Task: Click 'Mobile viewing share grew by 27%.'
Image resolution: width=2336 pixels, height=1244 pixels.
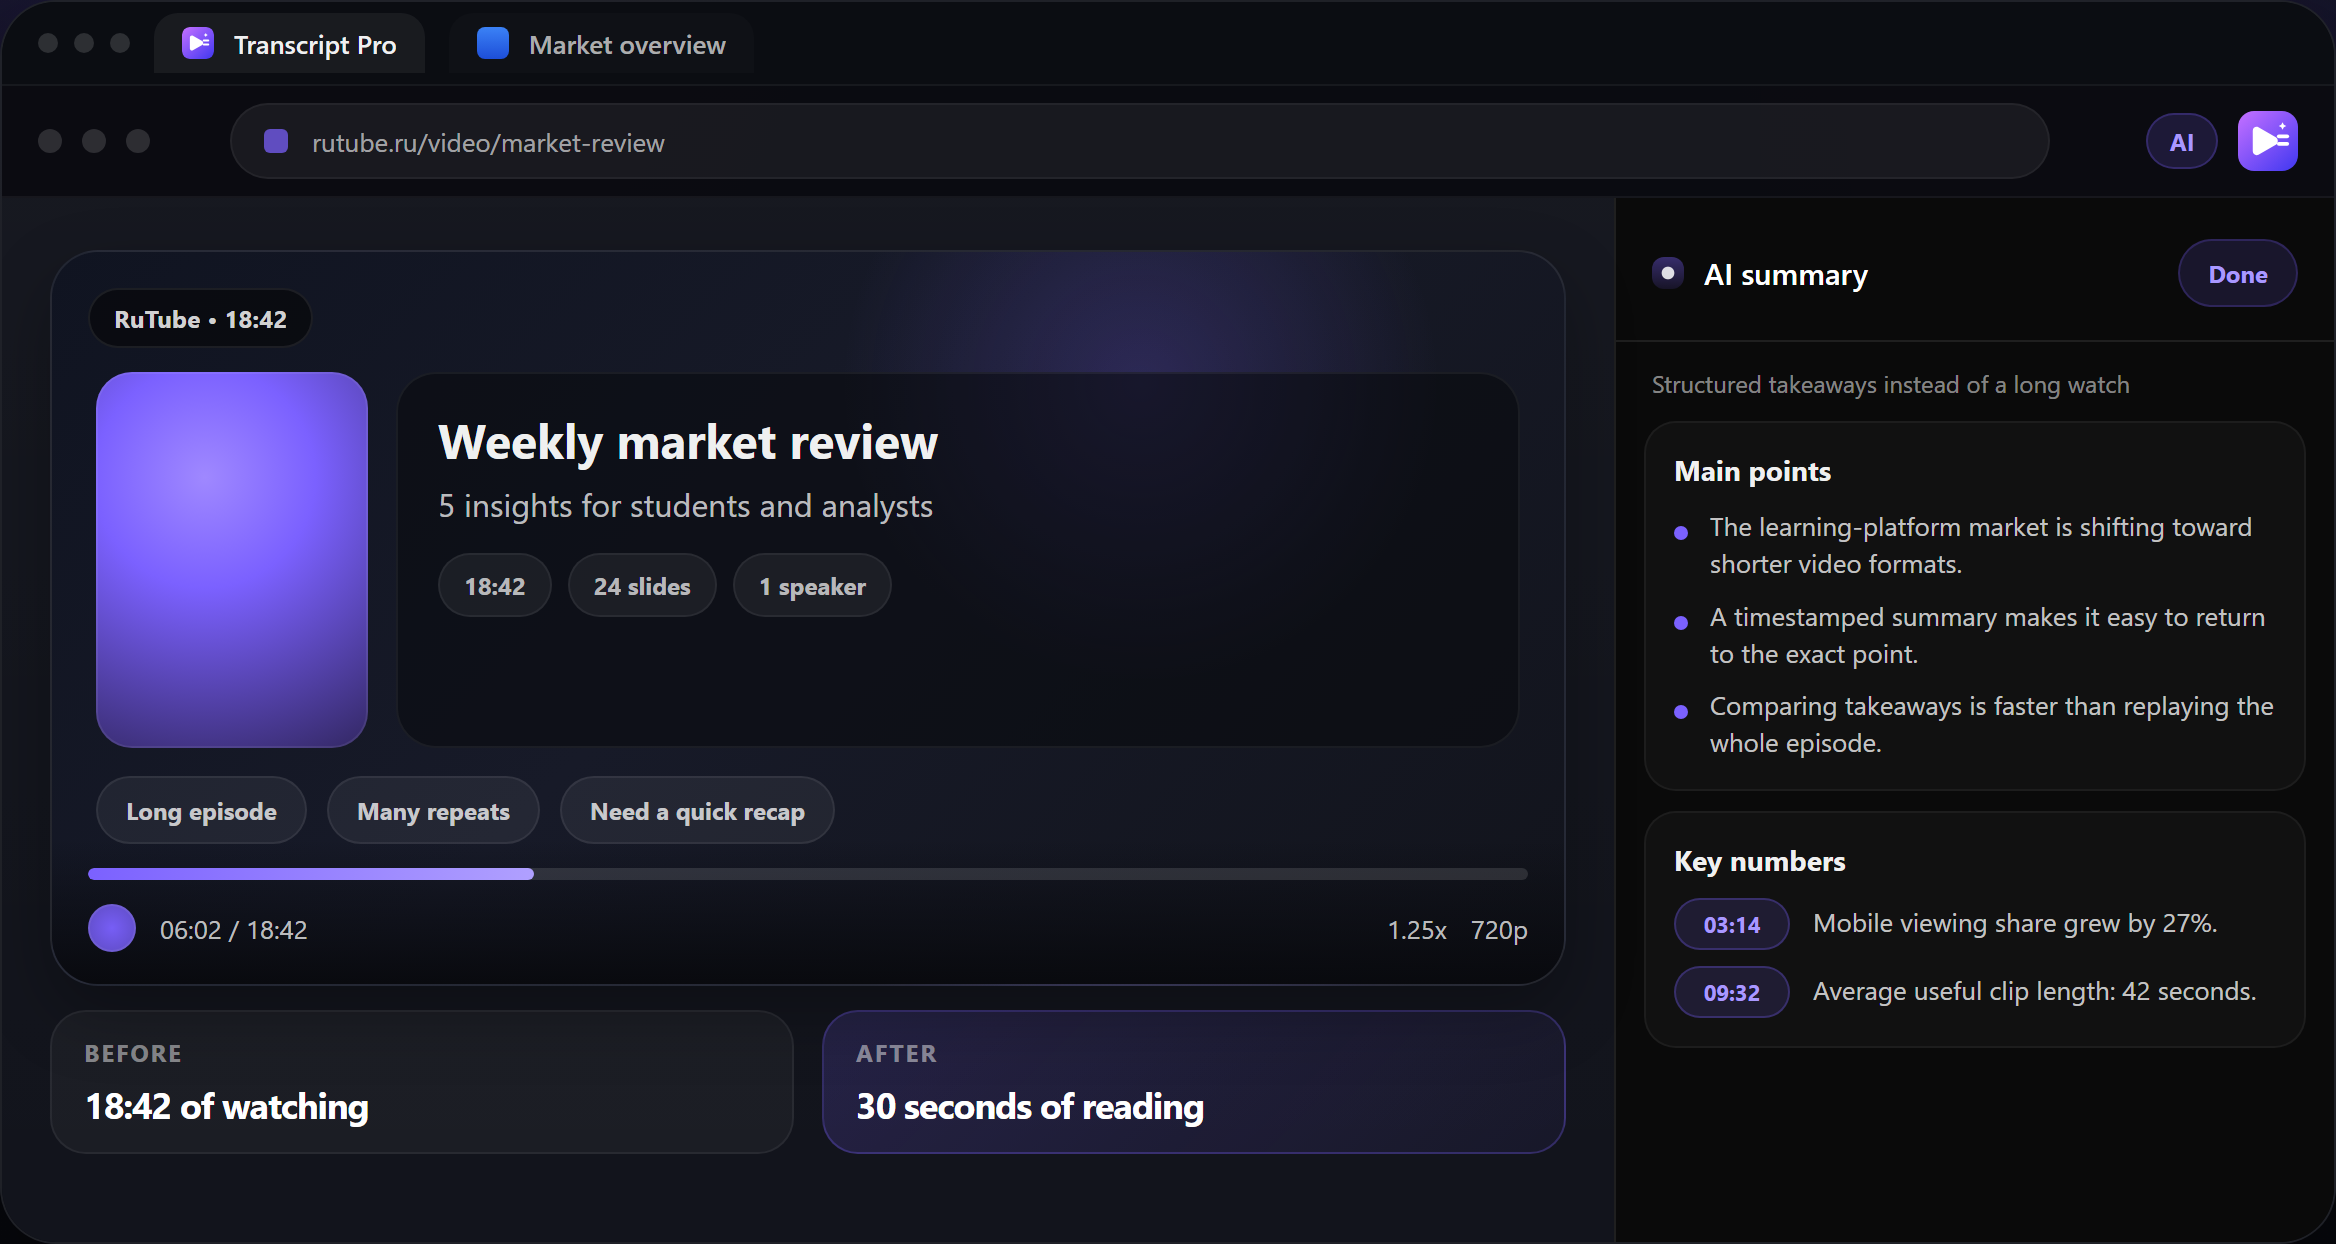Action: 2015,923
